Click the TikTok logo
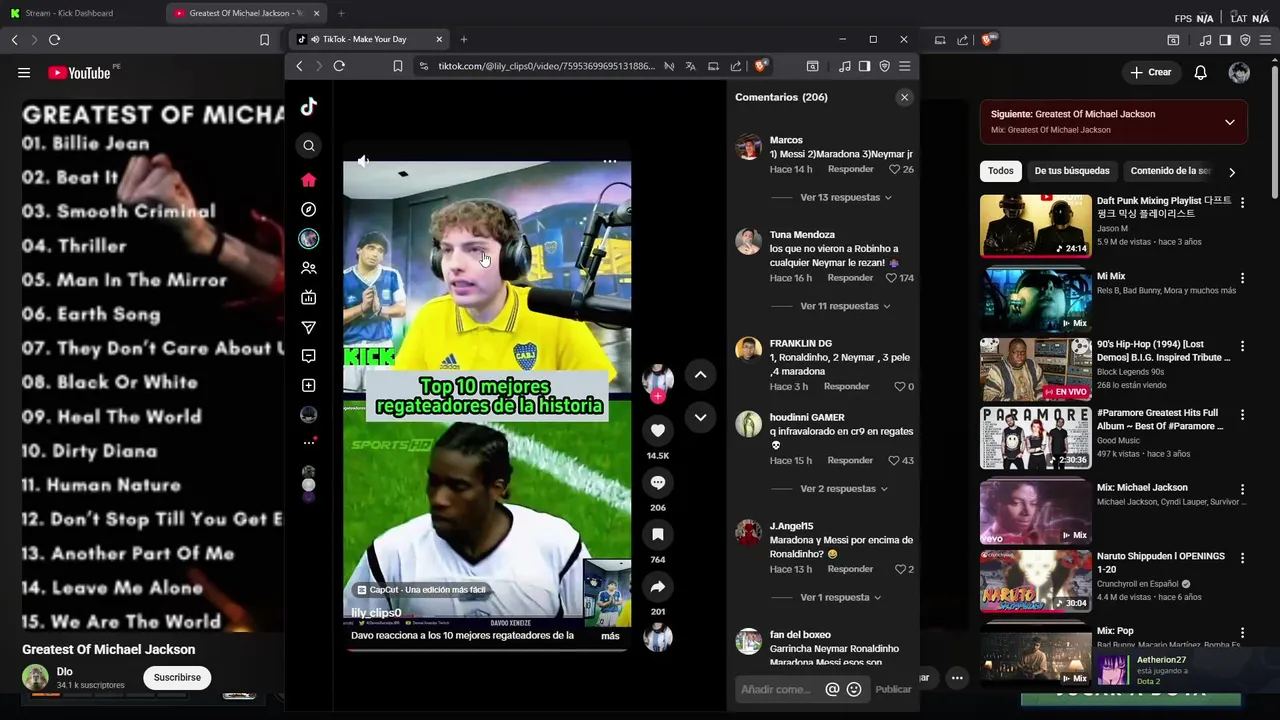Image resolution: width=1280 pixels, height=720 pixels. click(x=309, y=106)
